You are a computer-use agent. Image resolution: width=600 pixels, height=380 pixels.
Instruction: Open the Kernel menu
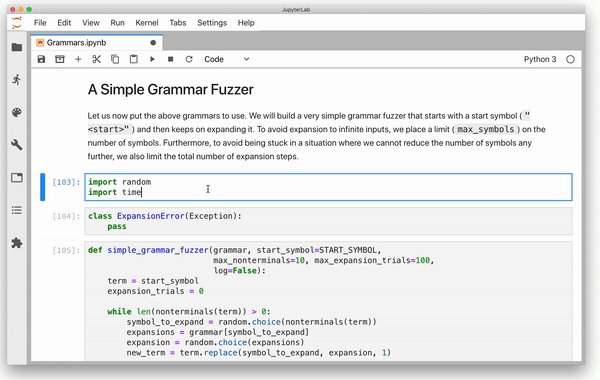point(147,23)
